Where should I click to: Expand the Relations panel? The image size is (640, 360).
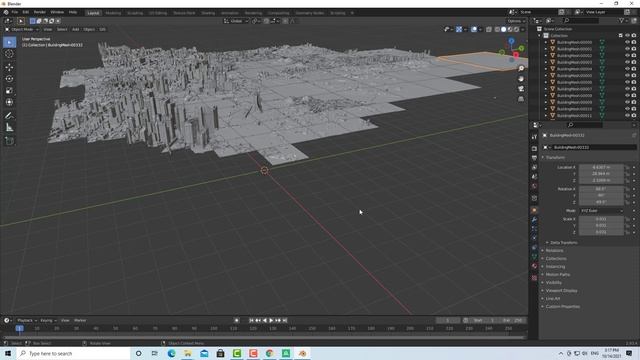click(x=554, y=251)
